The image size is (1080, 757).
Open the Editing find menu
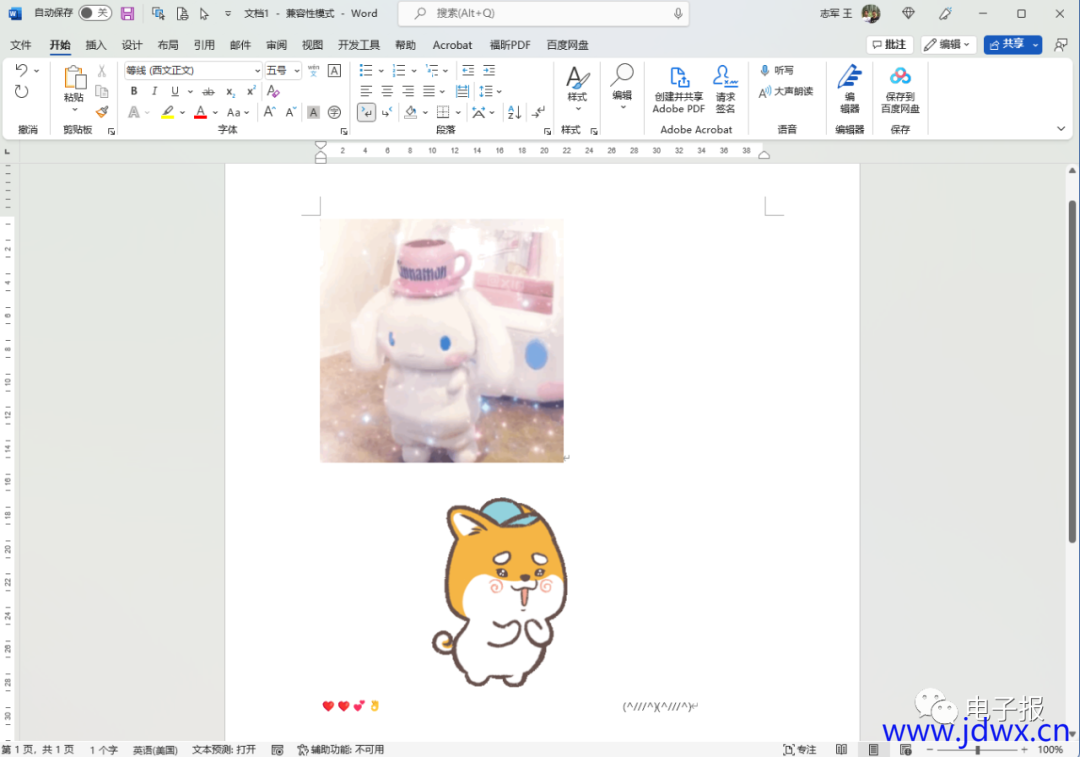[622, 86]
